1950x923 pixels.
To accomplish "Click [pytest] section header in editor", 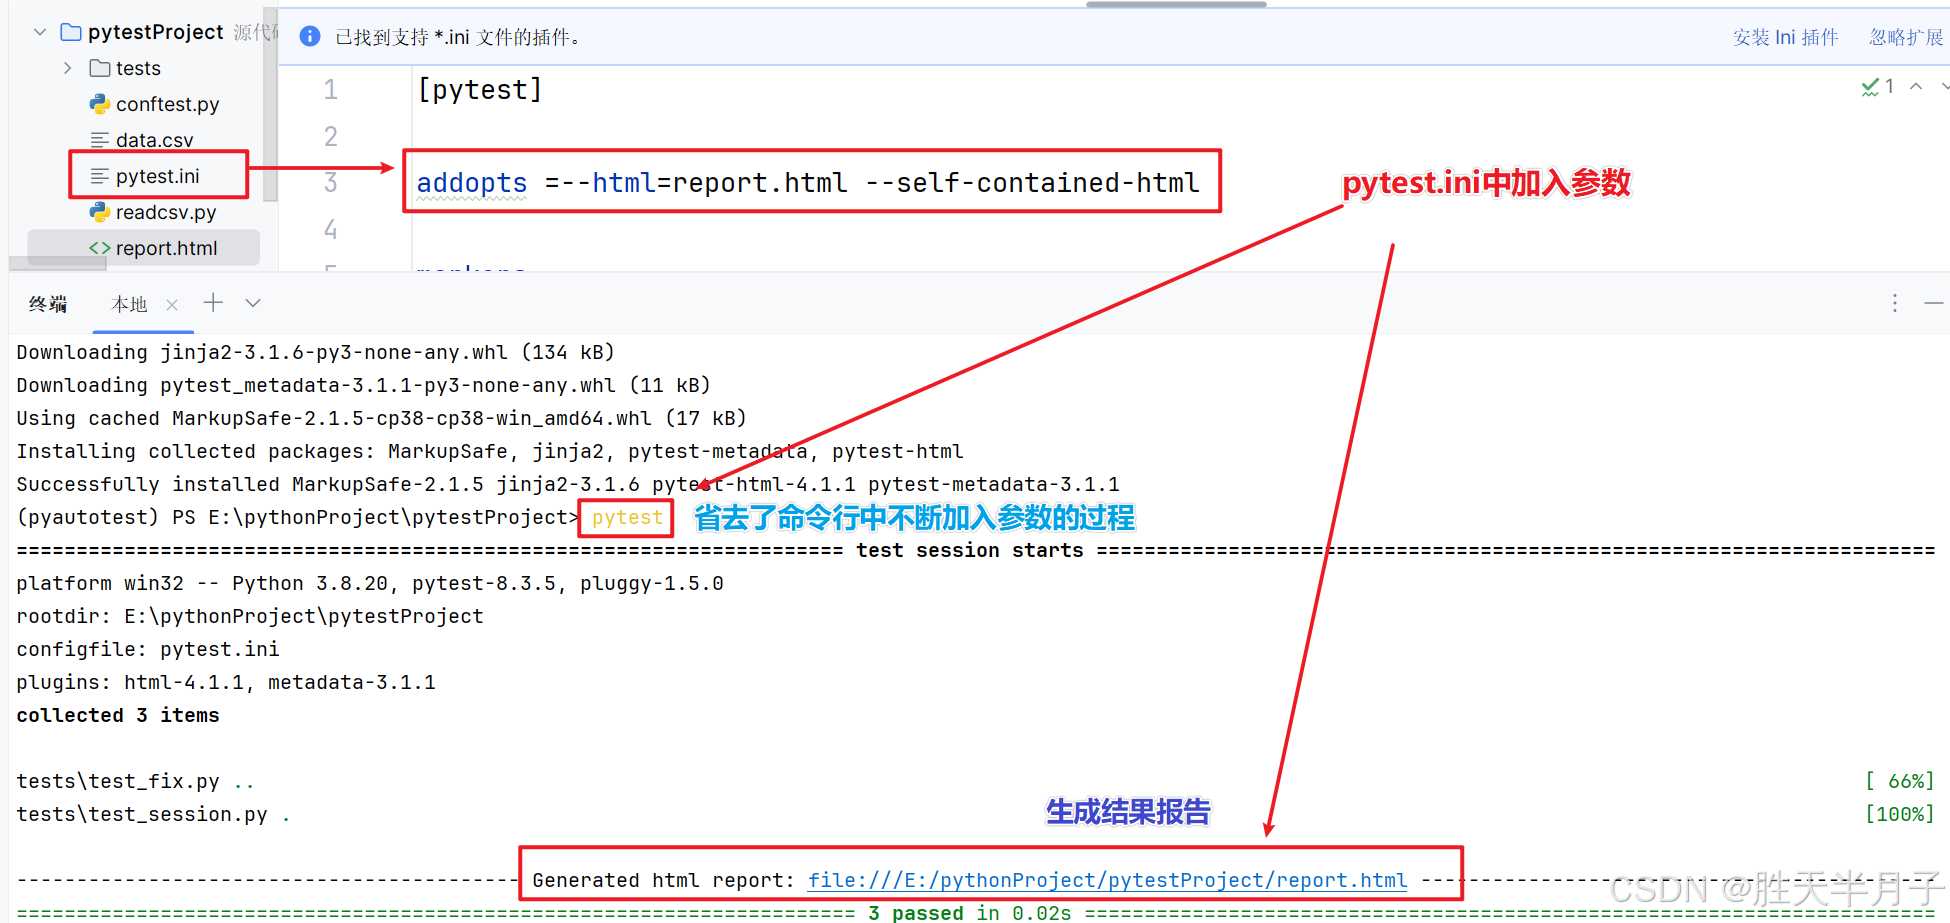I will click(x=480, y=90).
